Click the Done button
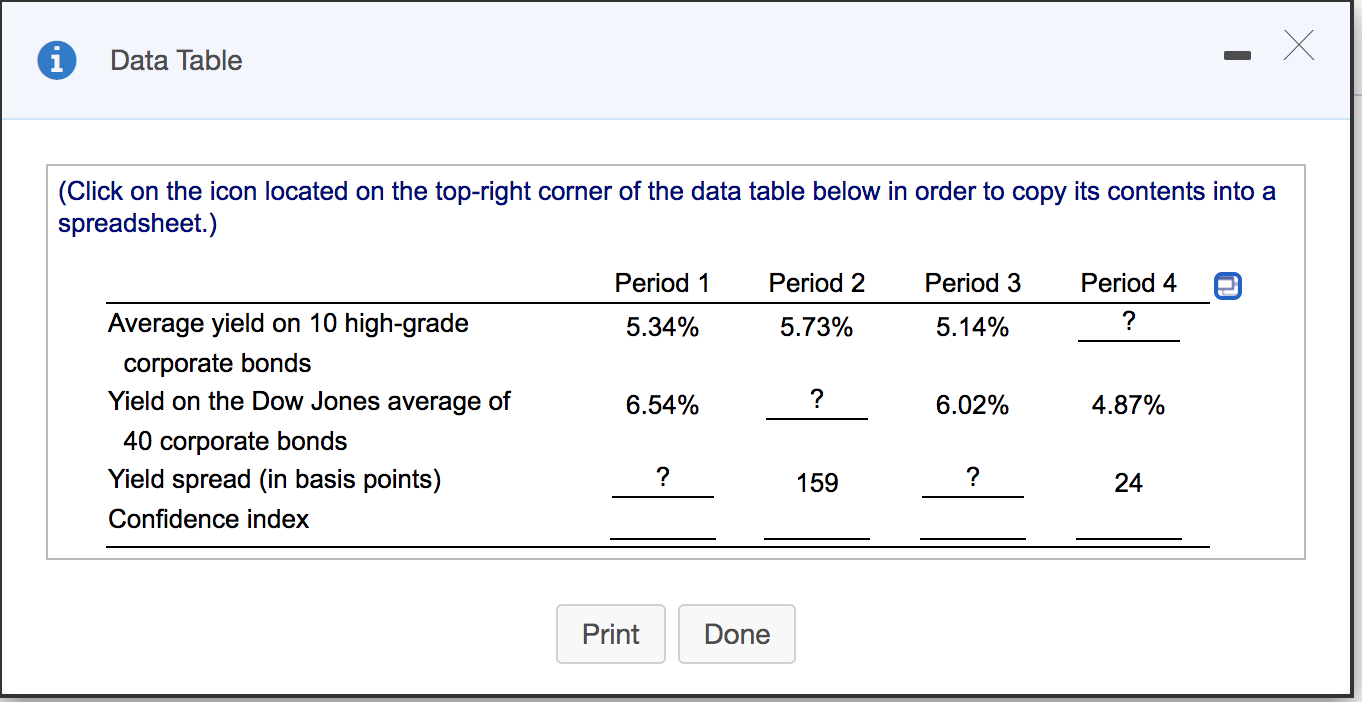Screen dimensions: 1362x702 736,634
